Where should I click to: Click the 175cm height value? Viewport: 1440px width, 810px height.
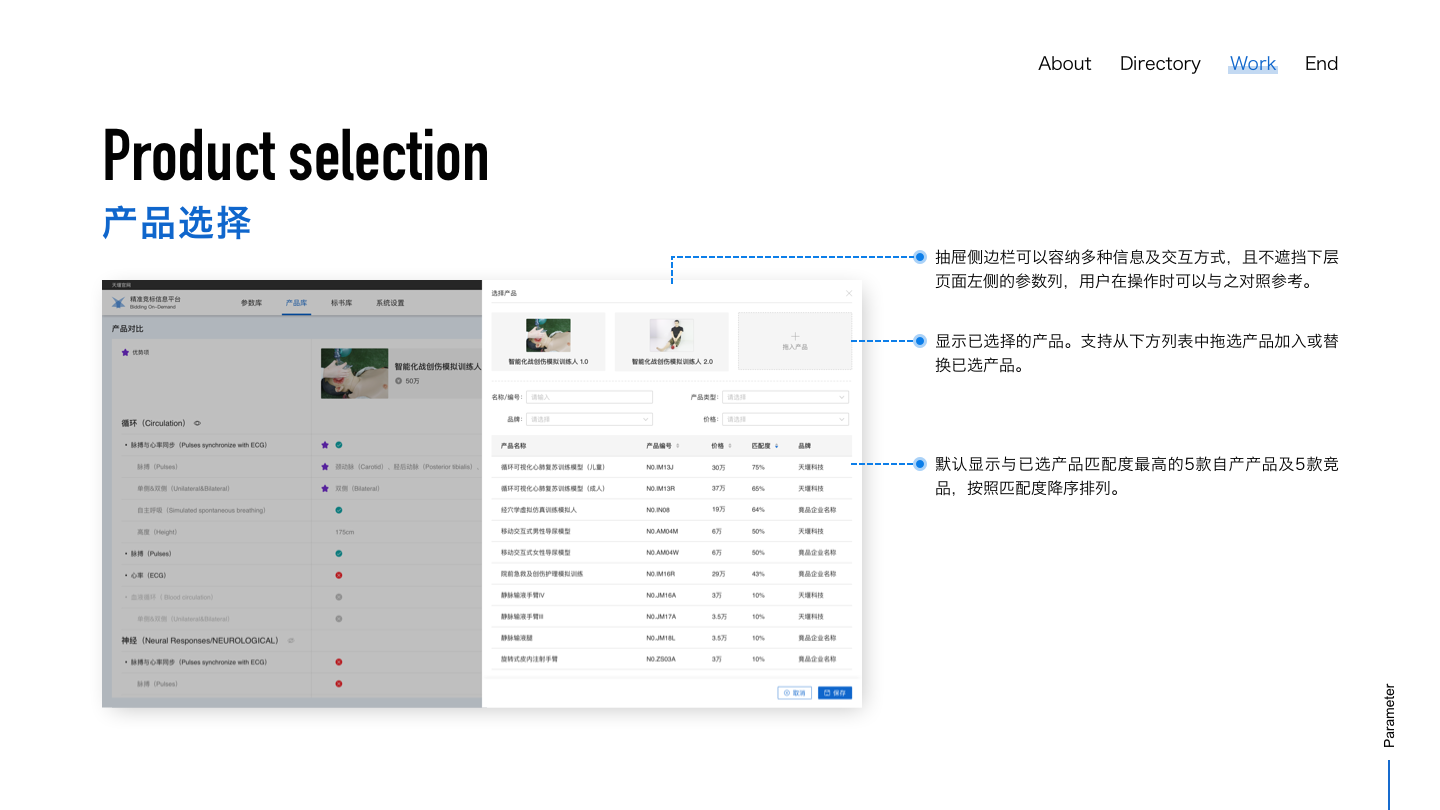[345, 532]
